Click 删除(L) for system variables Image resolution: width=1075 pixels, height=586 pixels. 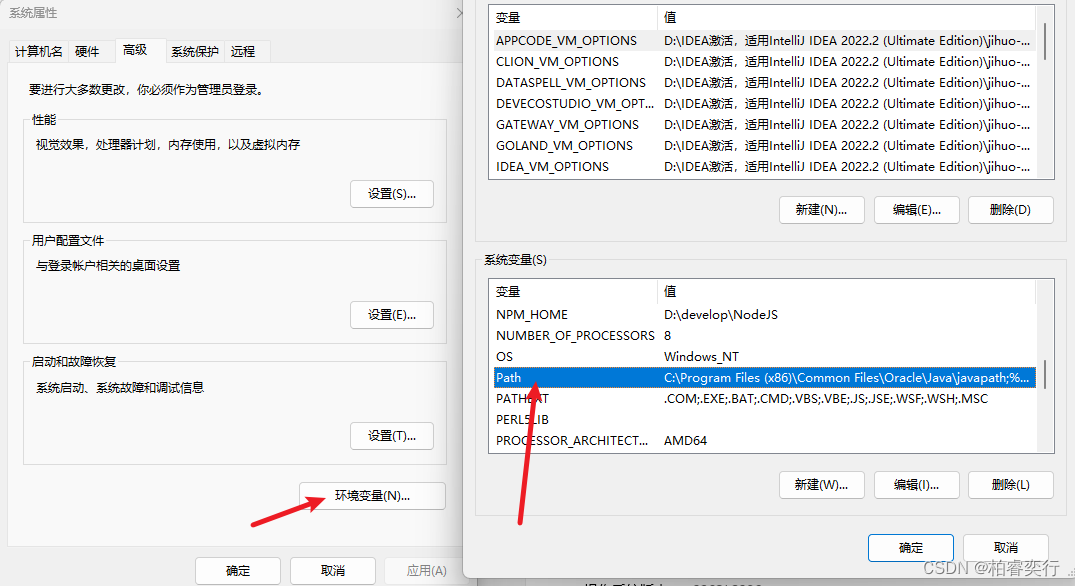1010,485
